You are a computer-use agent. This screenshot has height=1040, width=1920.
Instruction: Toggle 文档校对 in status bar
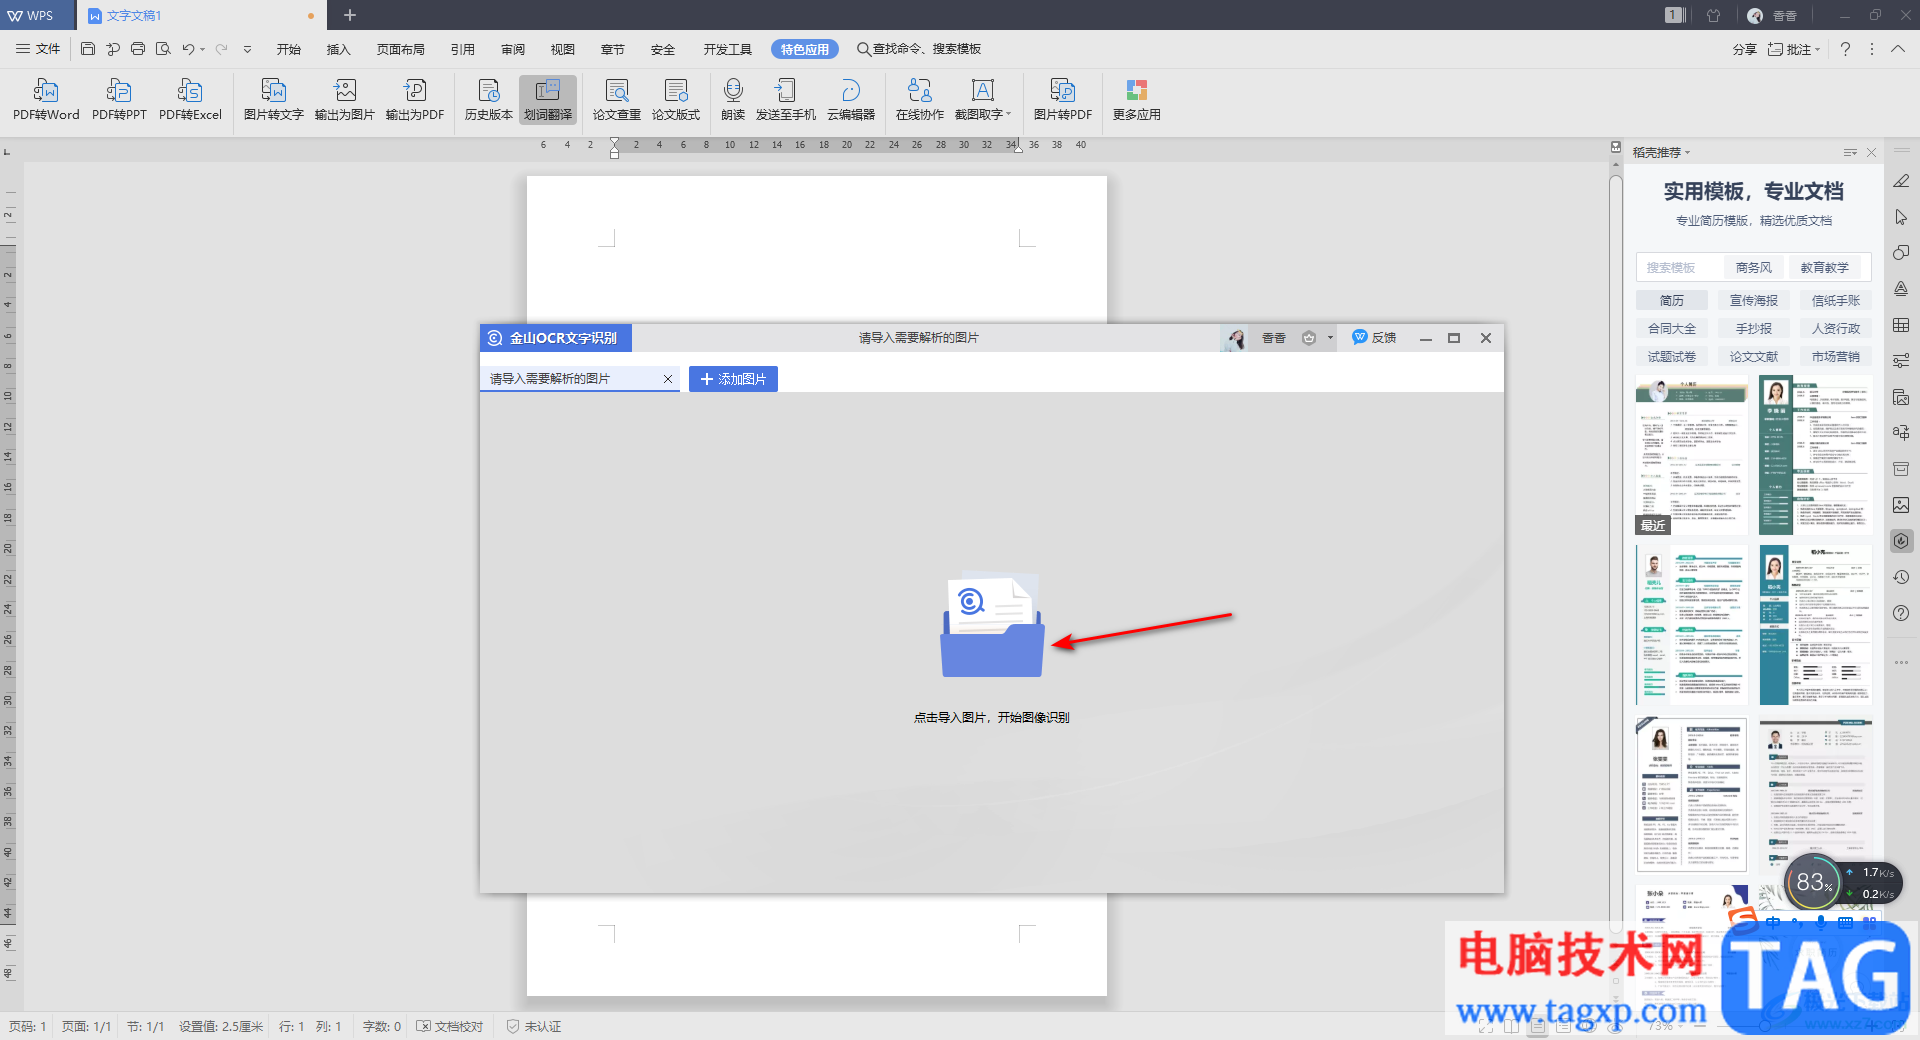(x=450, y=1026)
